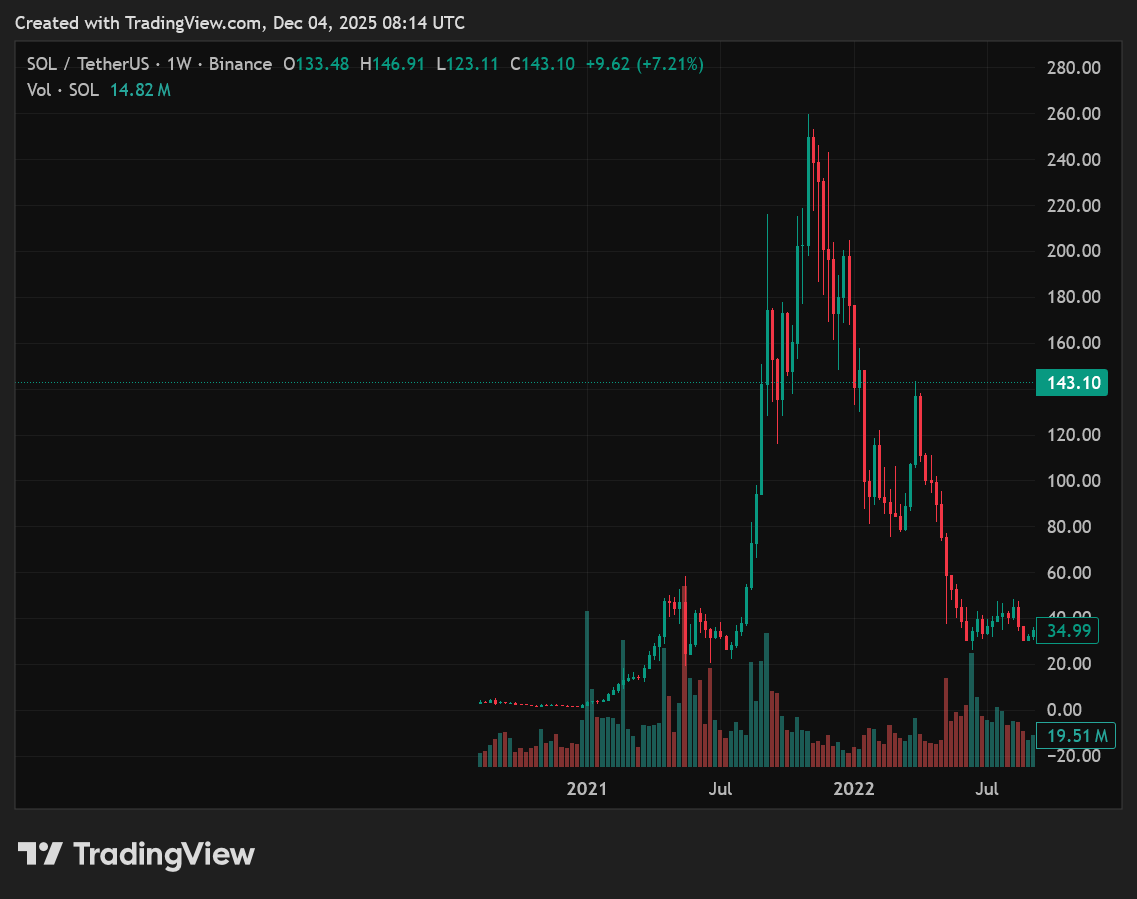The image size is (1137, 899).
Task: Click the 34.99 price label on axis
Action: (1067, 630)
